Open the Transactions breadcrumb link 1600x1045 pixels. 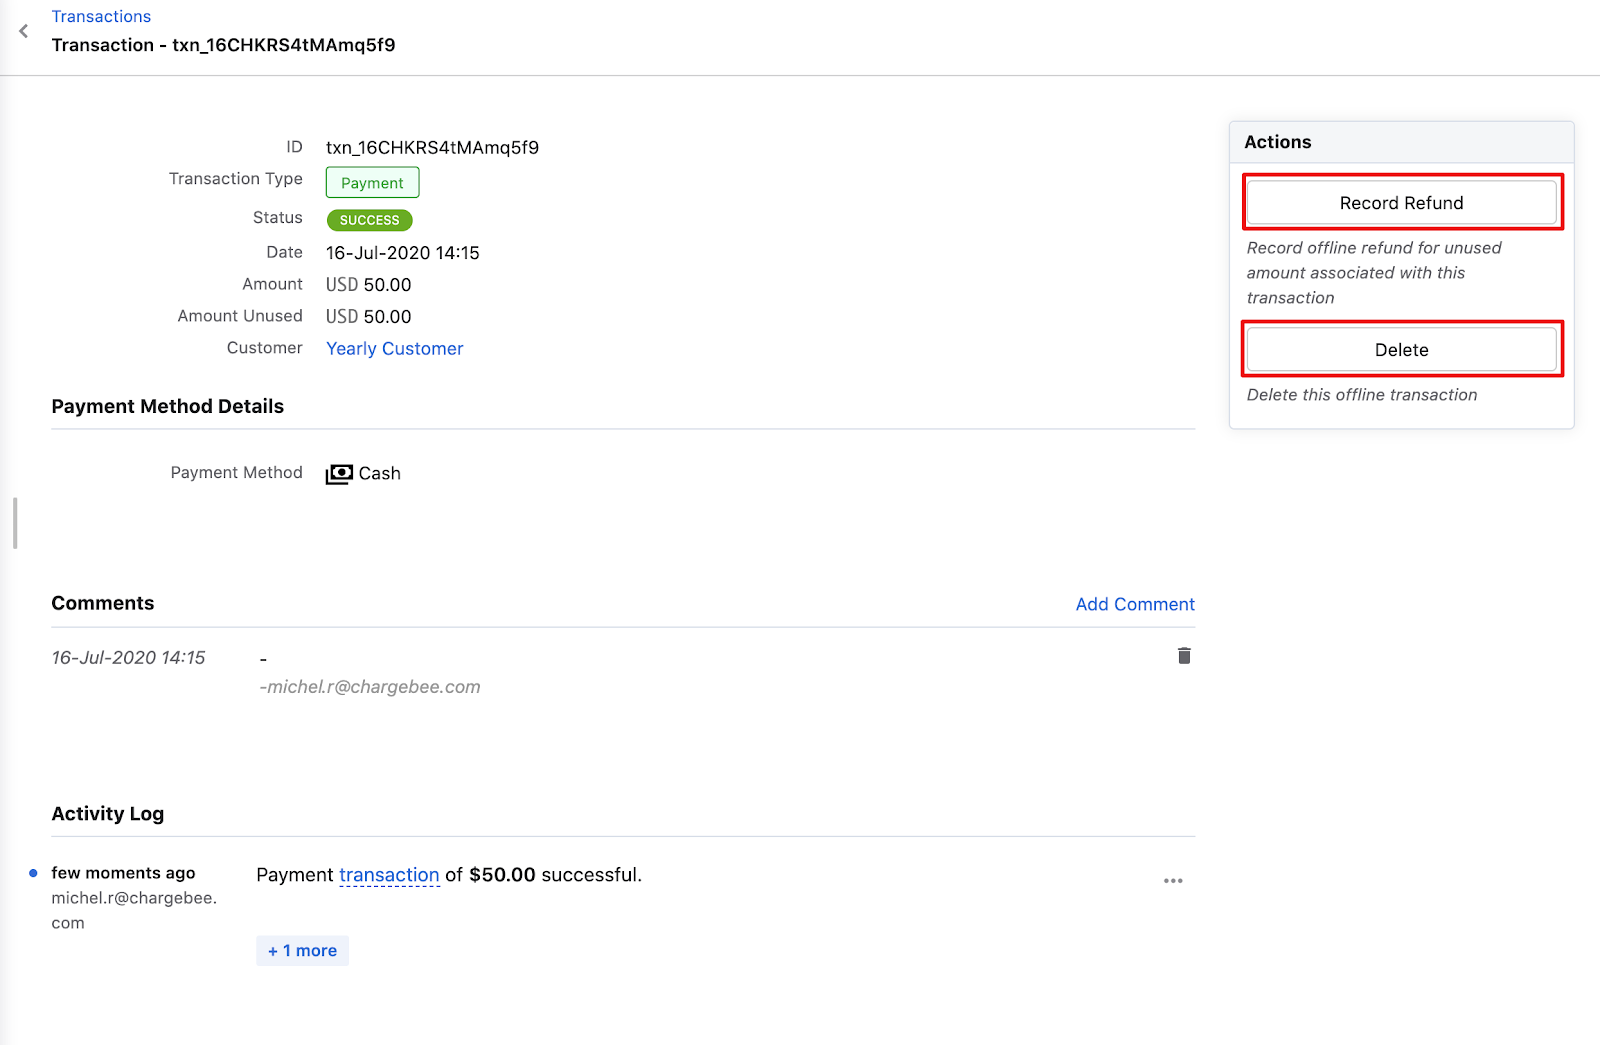[x=101, y=16]
